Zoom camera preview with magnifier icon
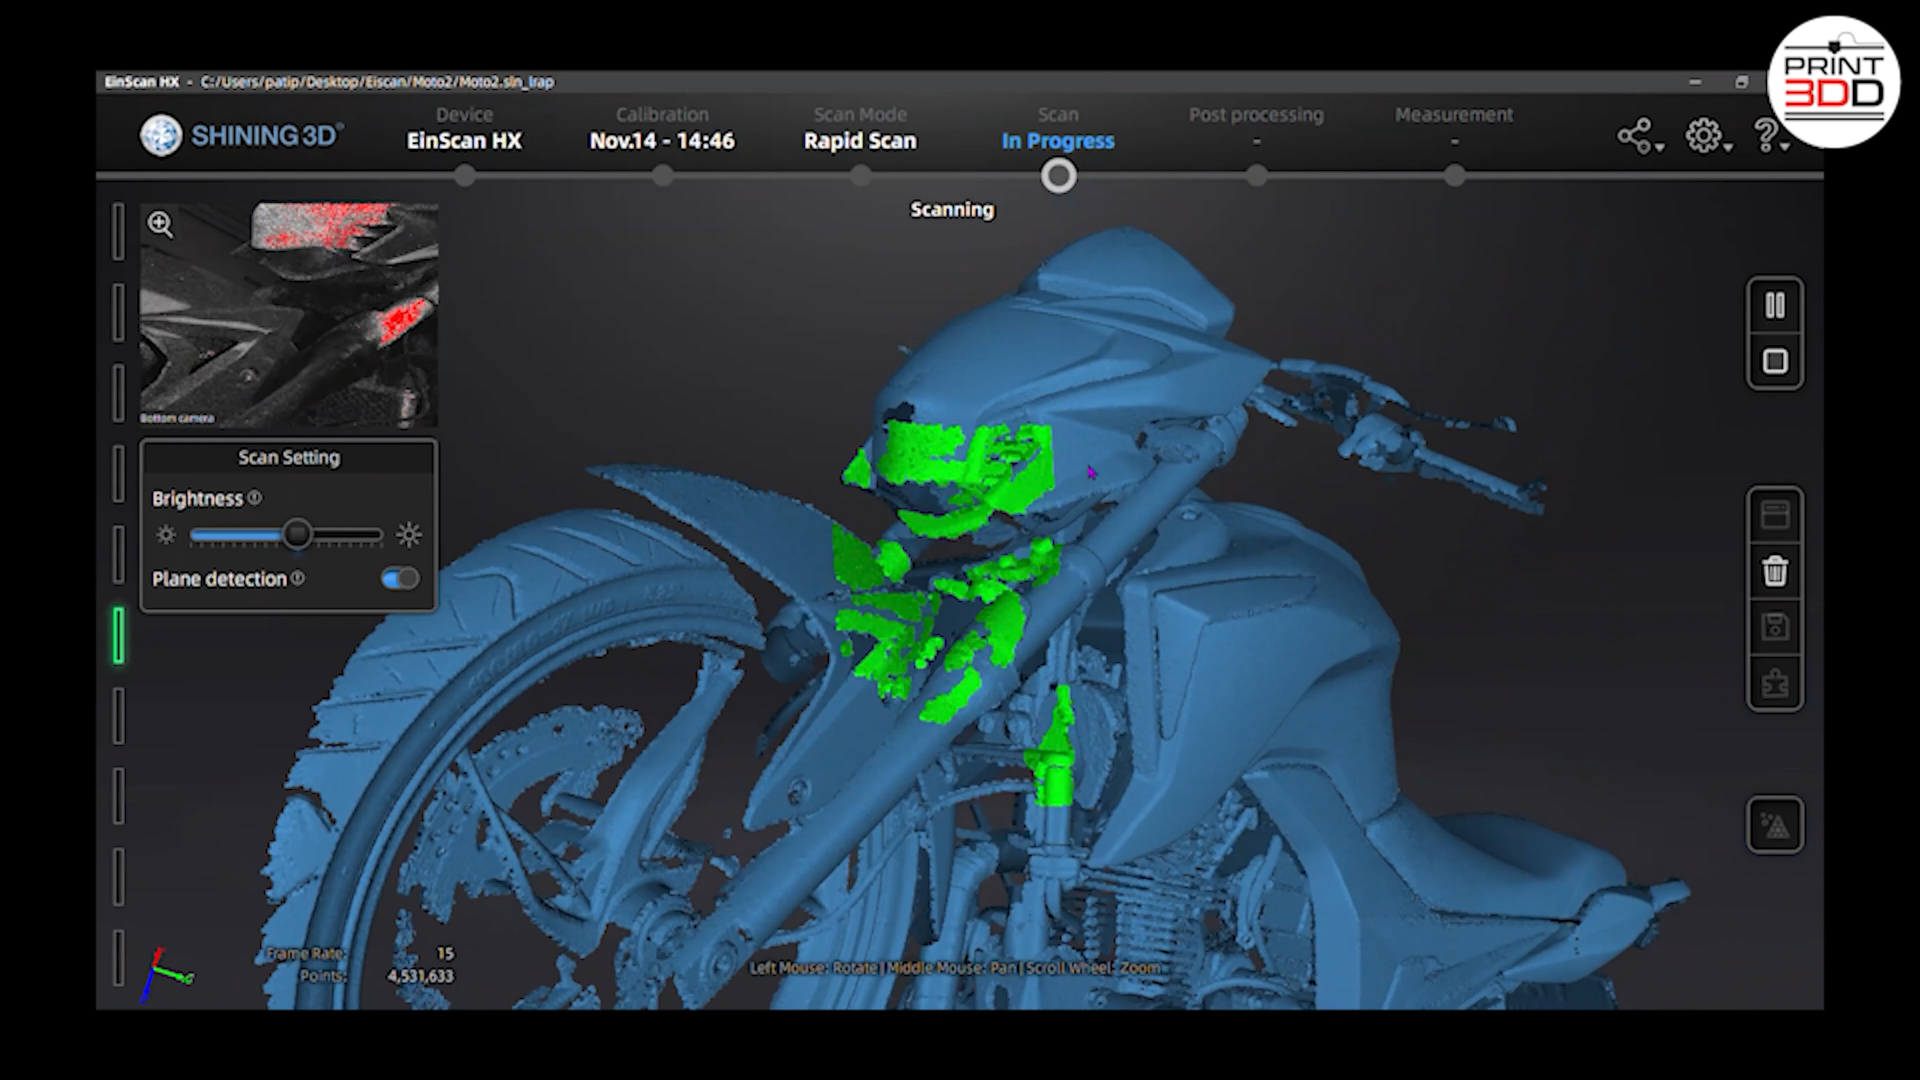The height and width of the screenshot is (1080, 1920). click(x=161, y=224)
